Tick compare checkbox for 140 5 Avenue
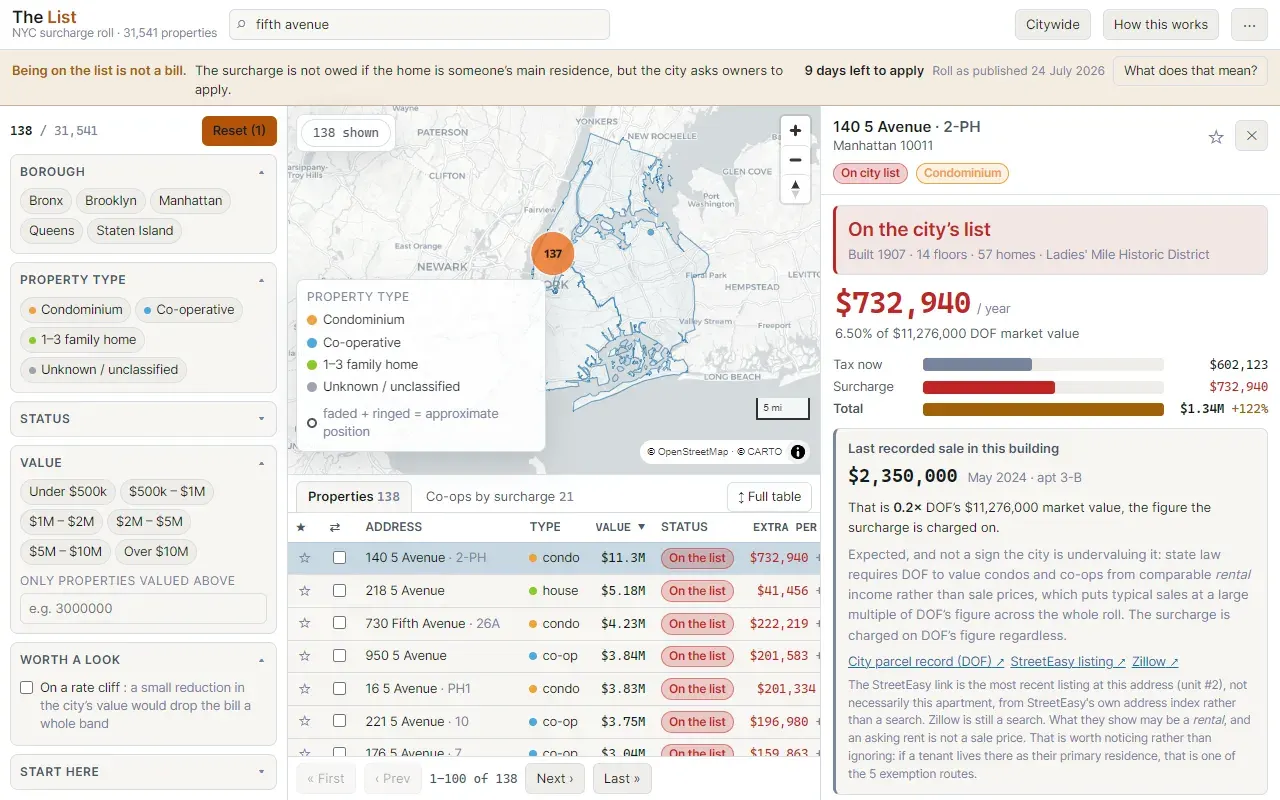Viewport: 1280px width, 800px height. click(339, 558)
